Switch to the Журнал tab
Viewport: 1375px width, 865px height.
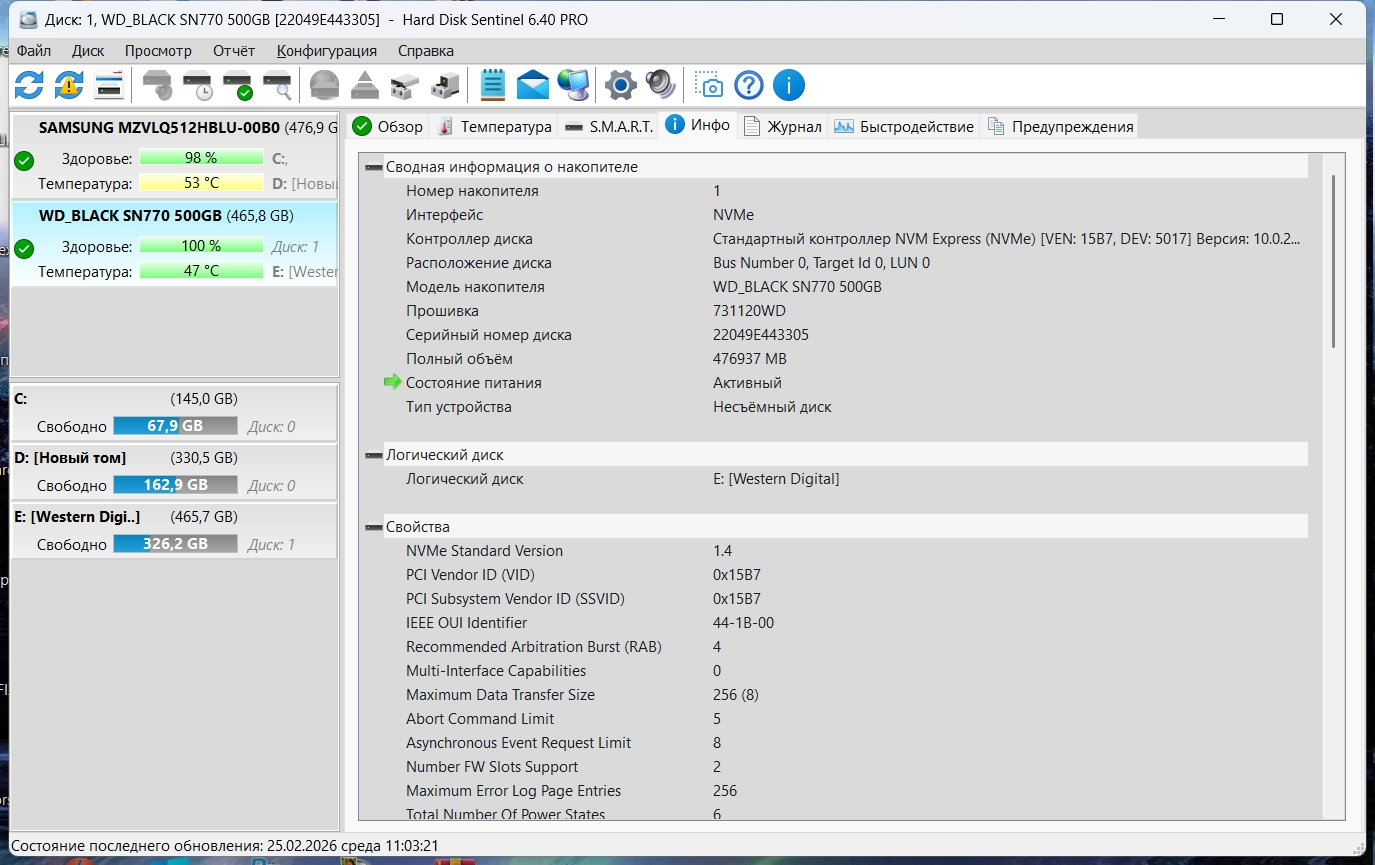(783, 127)
